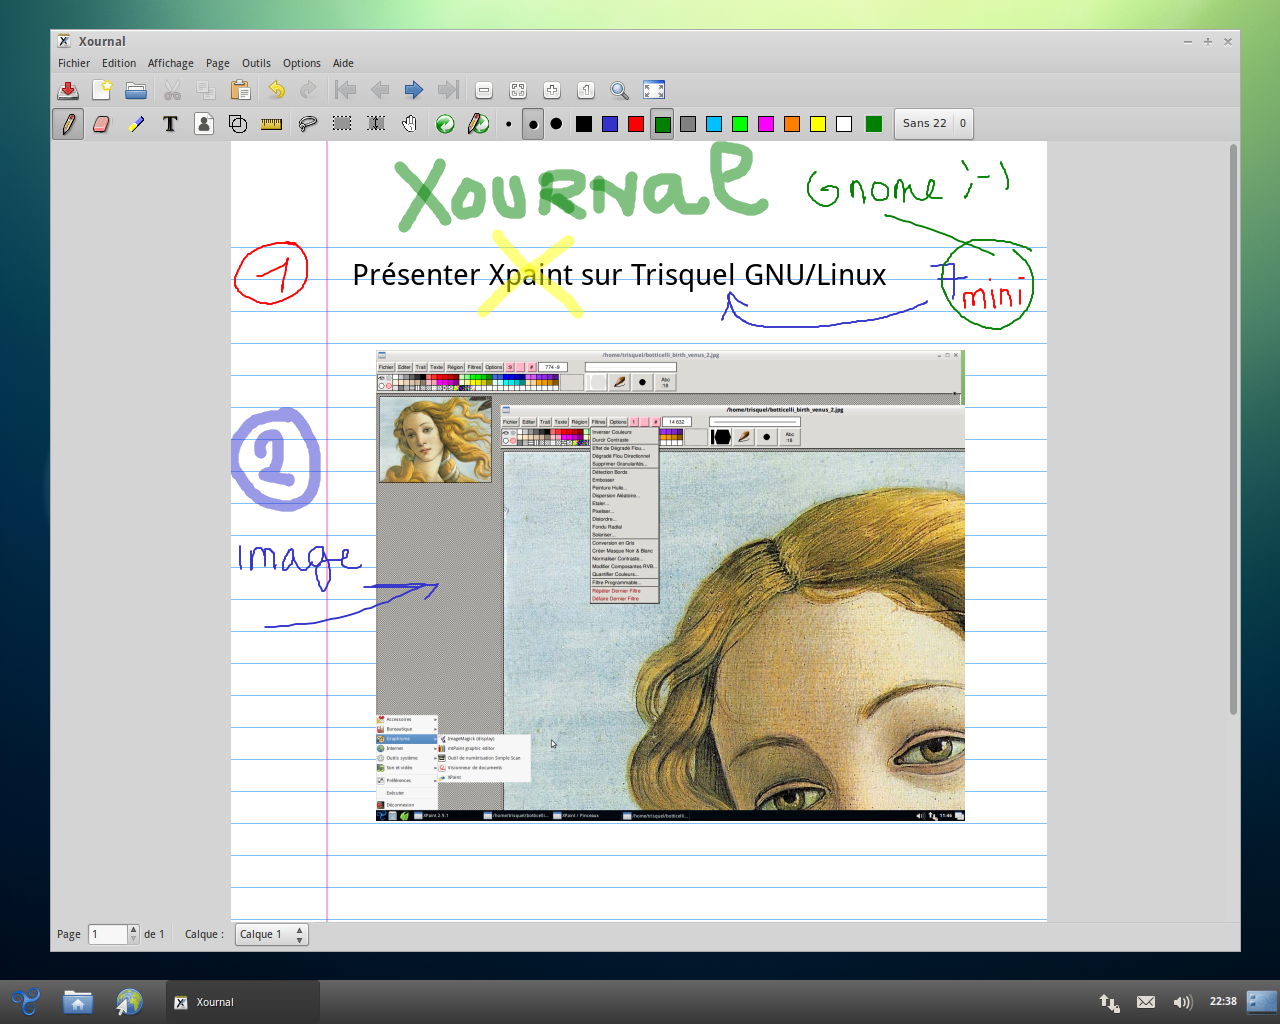Open the Trisquel main menu on taskbar
1280x1024 pixels.
pyautogui.click(x=26, y=1001)
